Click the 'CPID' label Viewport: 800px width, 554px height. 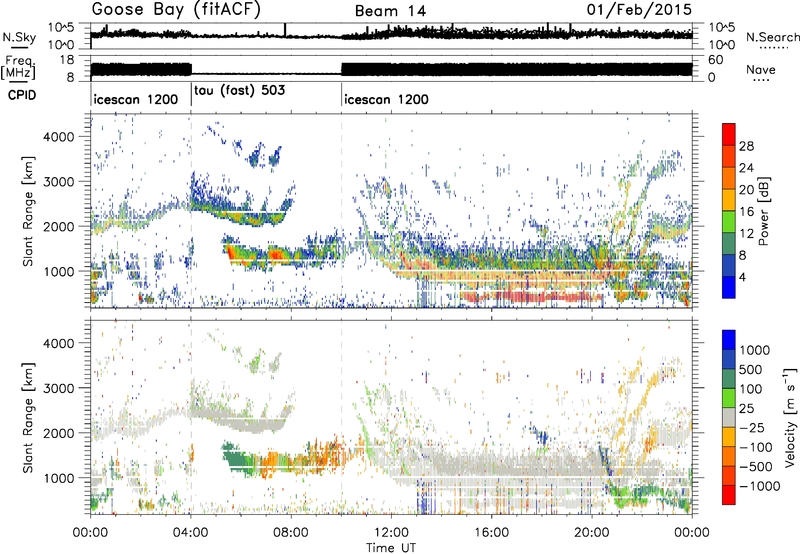(x=22, y=95)
